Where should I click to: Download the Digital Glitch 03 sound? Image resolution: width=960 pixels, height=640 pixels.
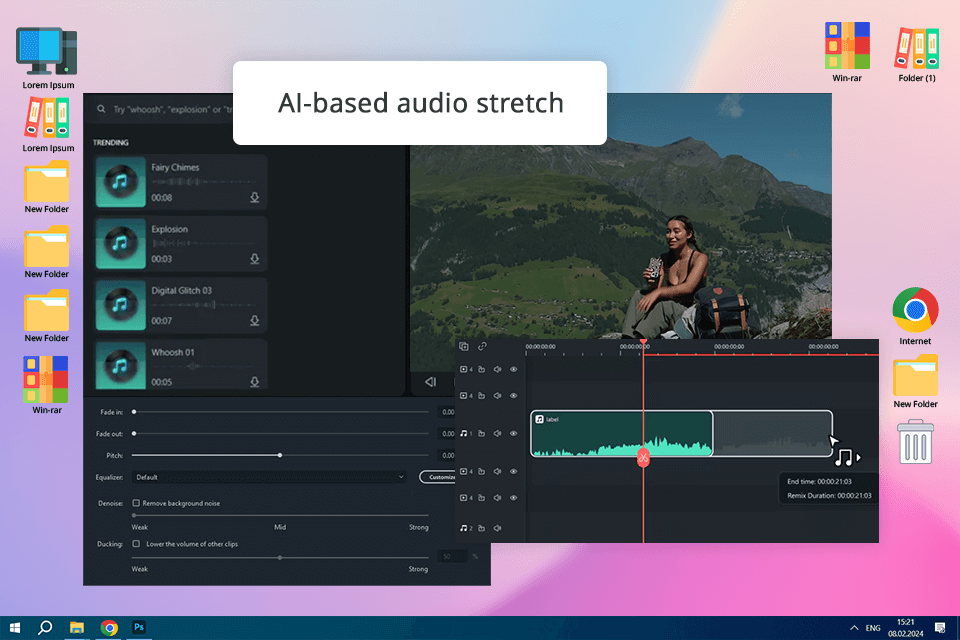(x=255, y=320)
